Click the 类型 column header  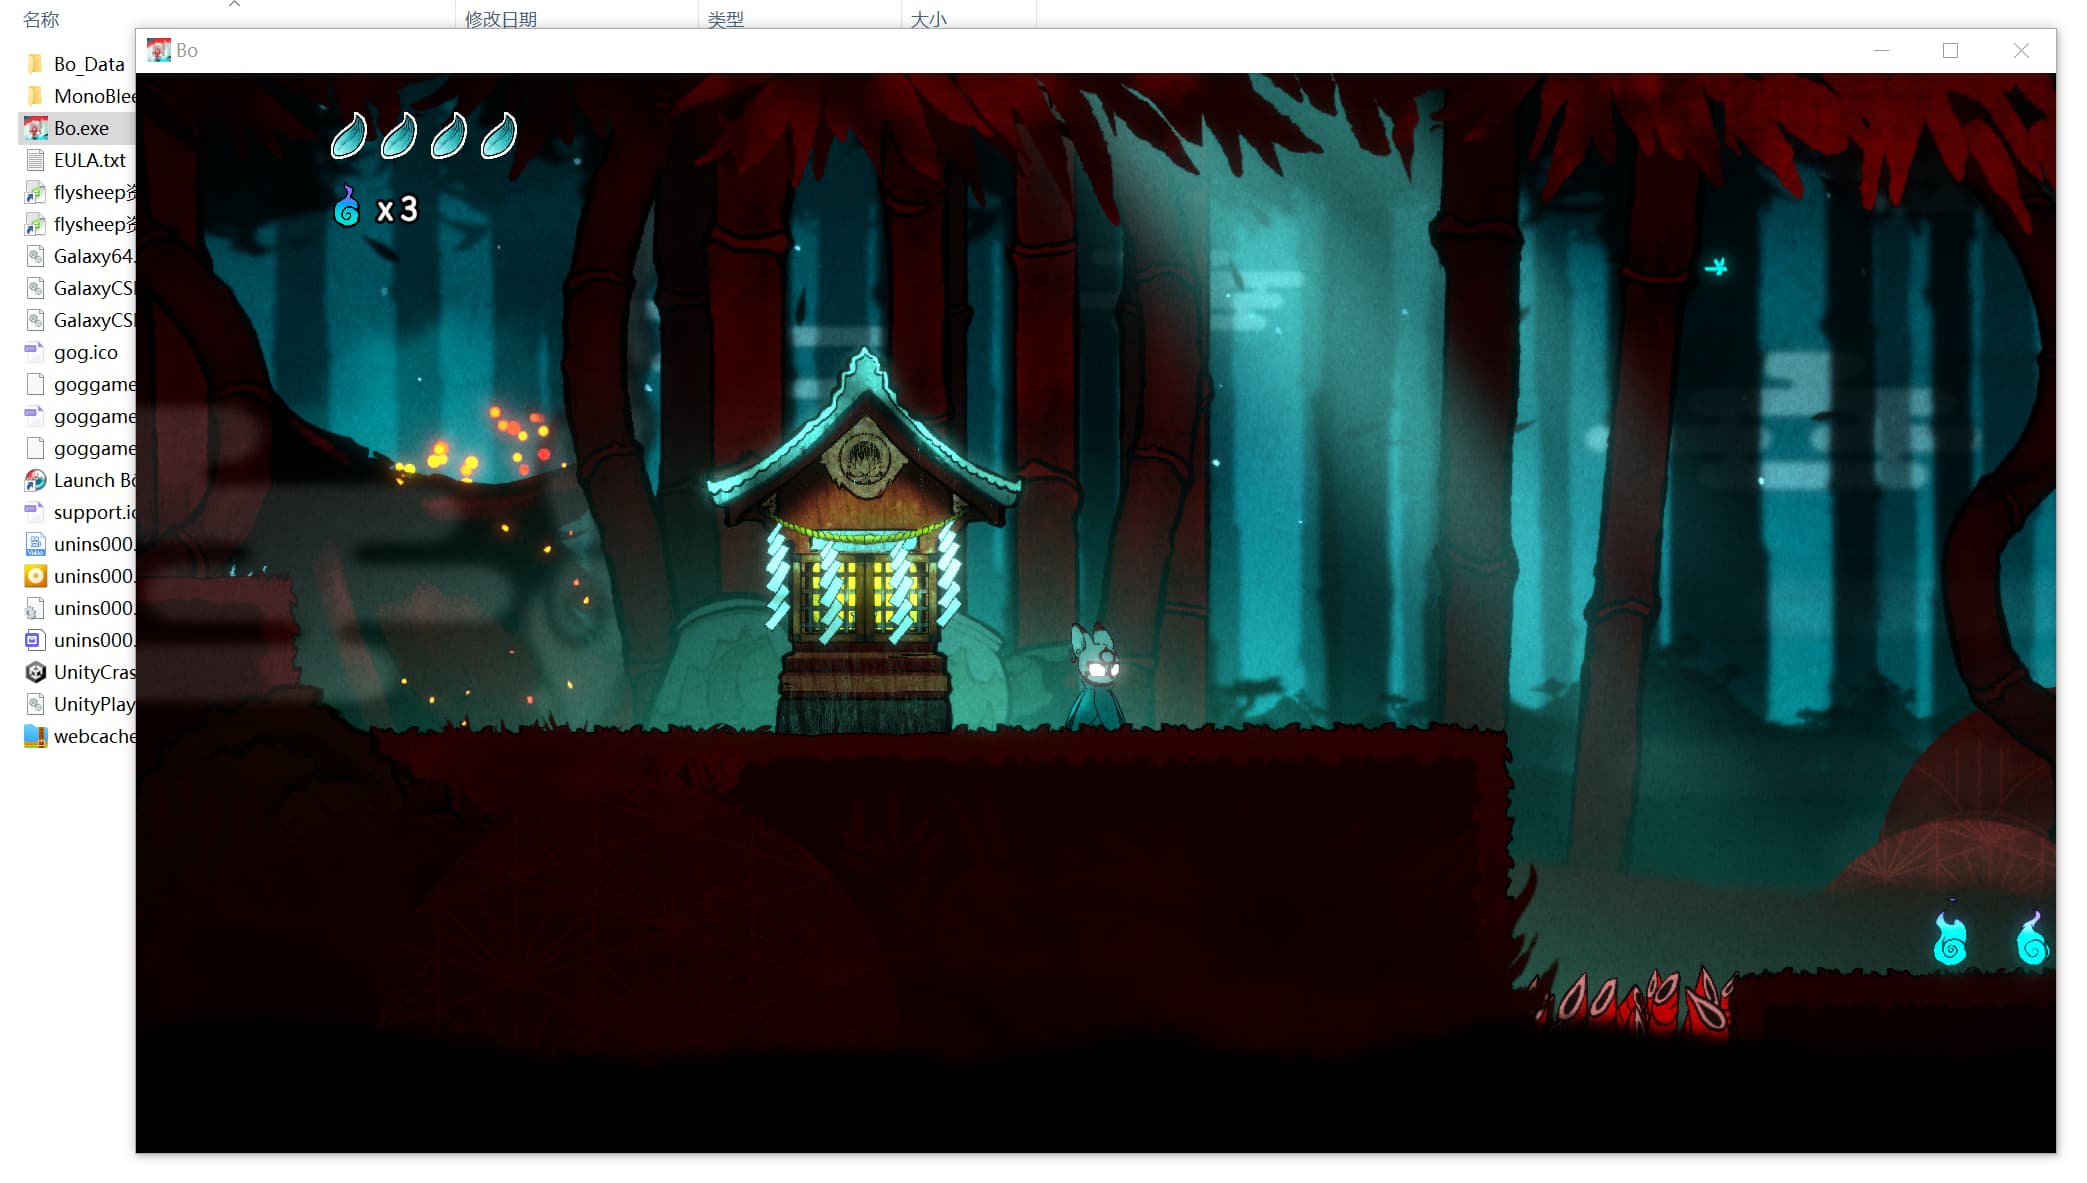click(x=725, y=19)
